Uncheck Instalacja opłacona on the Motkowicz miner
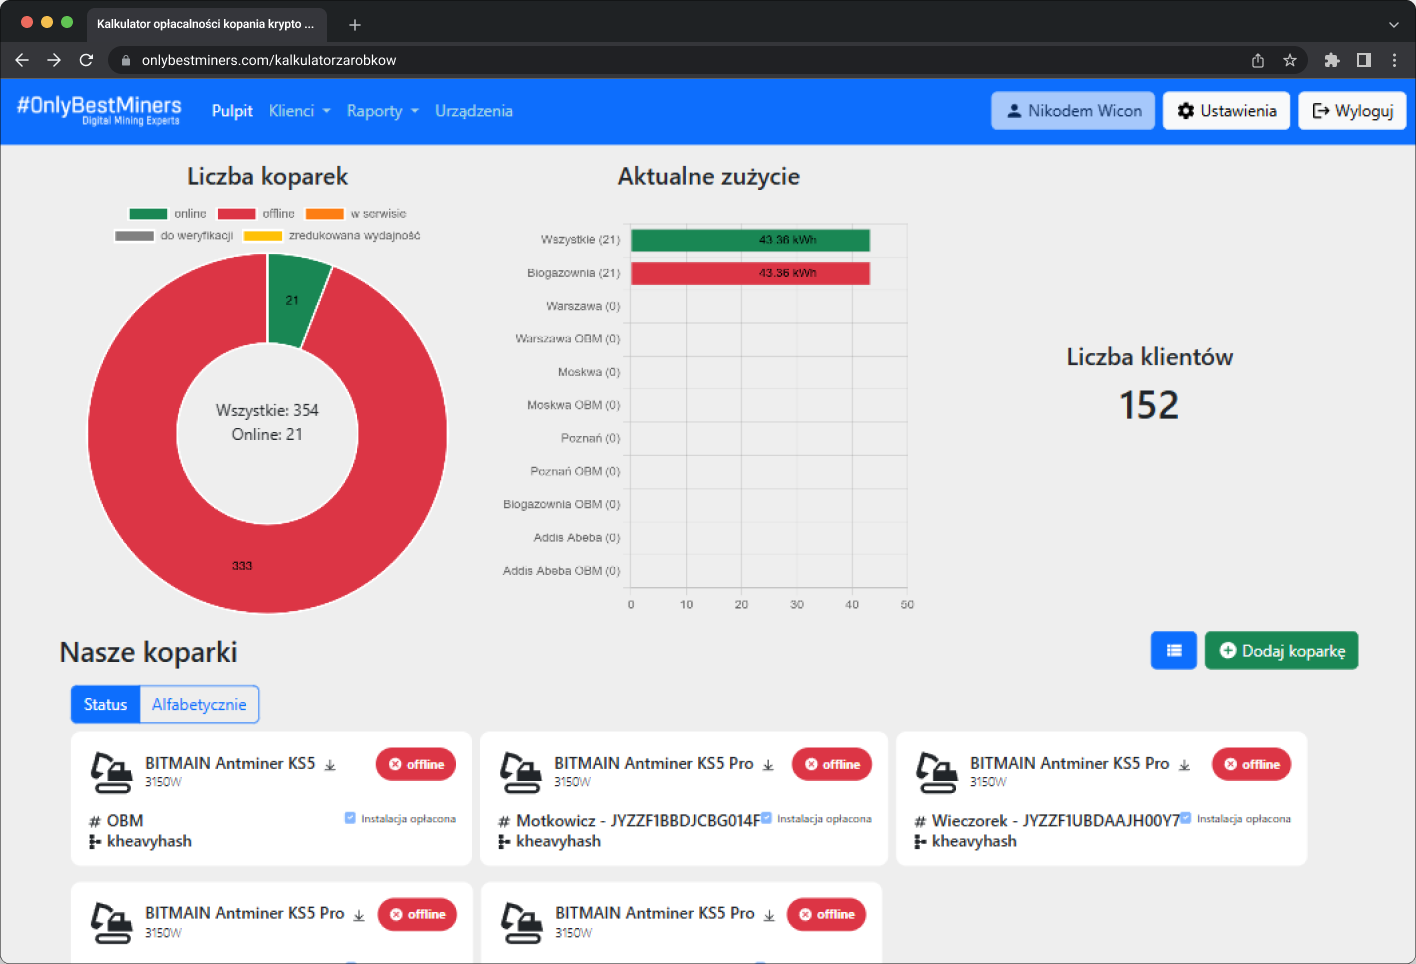 tap(765, 817)
